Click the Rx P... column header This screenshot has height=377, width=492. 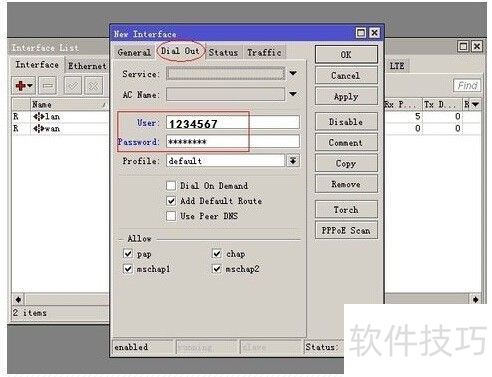click(x=402, y=105)
